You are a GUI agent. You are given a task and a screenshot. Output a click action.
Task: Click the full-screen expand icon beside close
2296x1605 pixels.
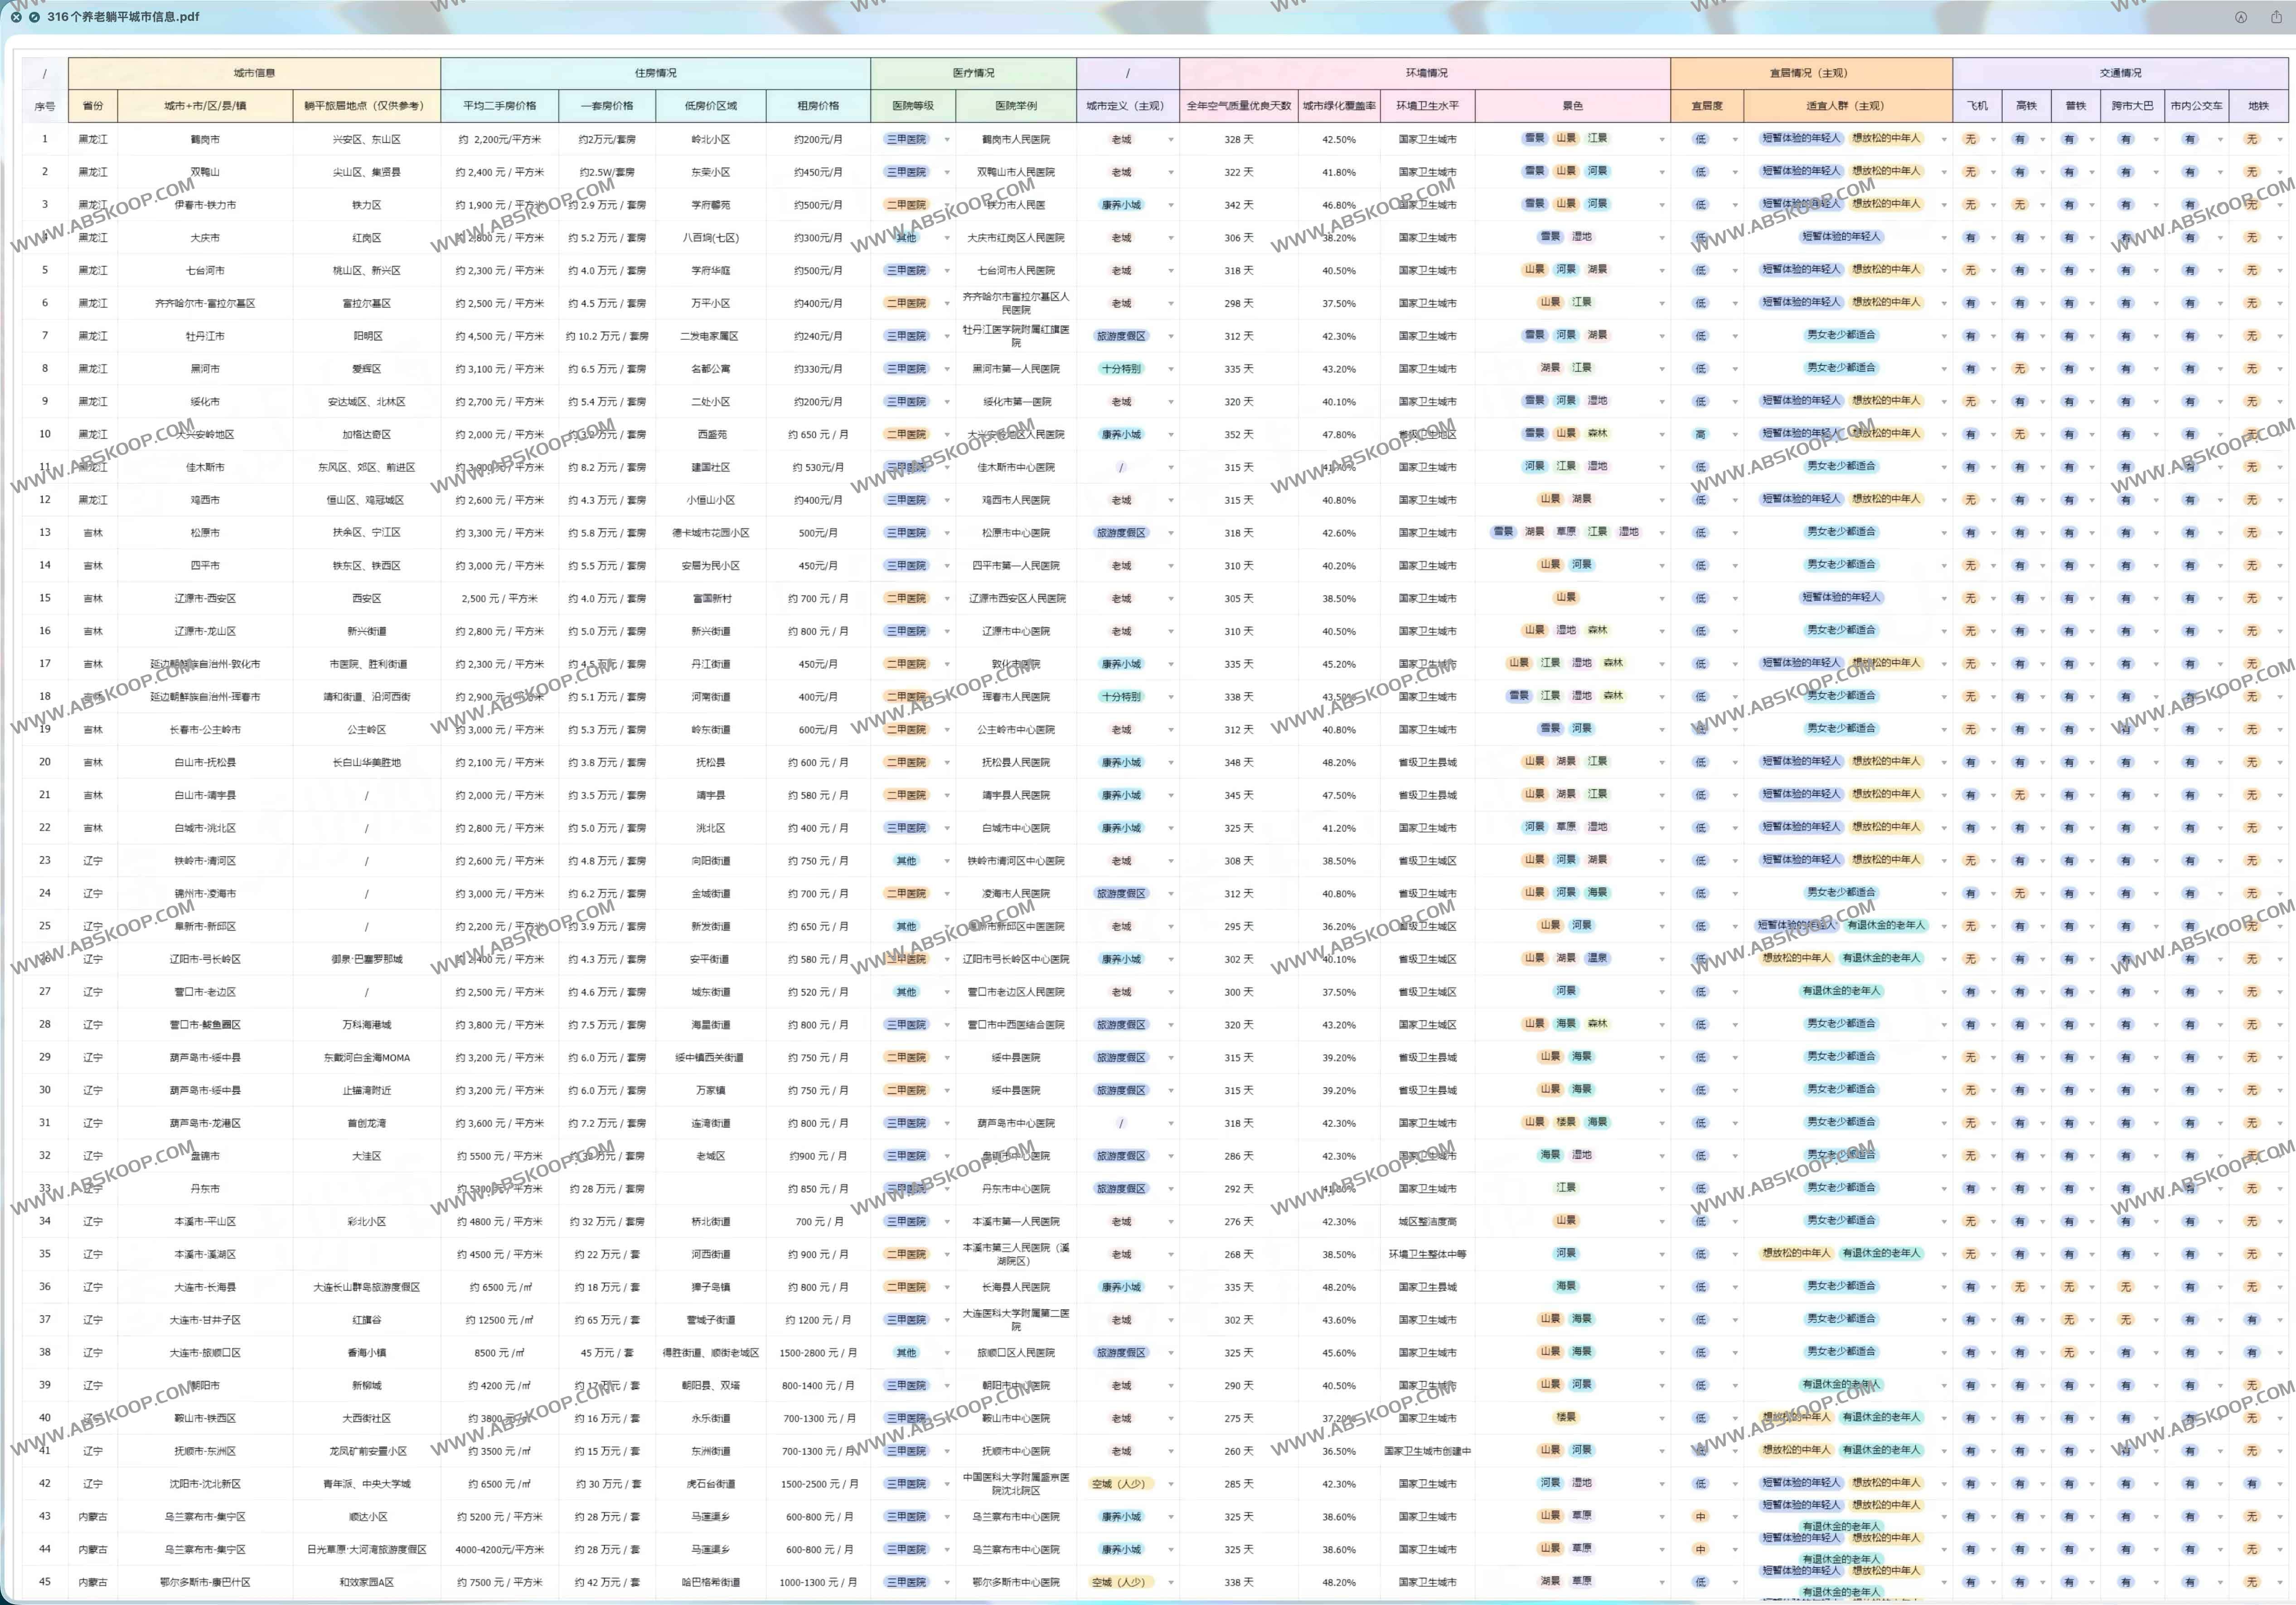[x=34, y=17]
